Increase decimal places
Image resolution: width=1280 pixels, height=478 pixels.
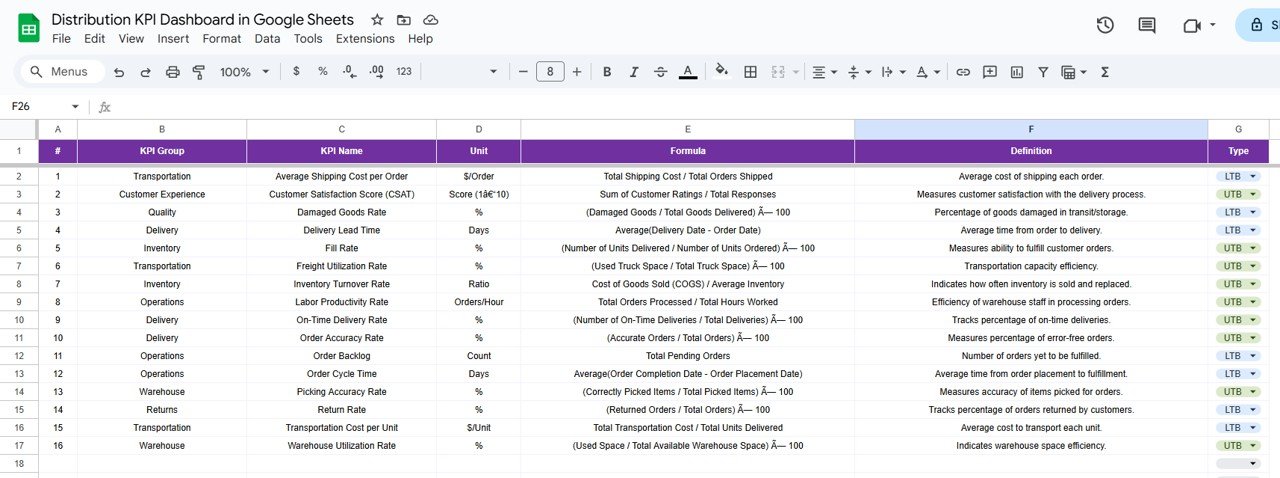[376, 72]
